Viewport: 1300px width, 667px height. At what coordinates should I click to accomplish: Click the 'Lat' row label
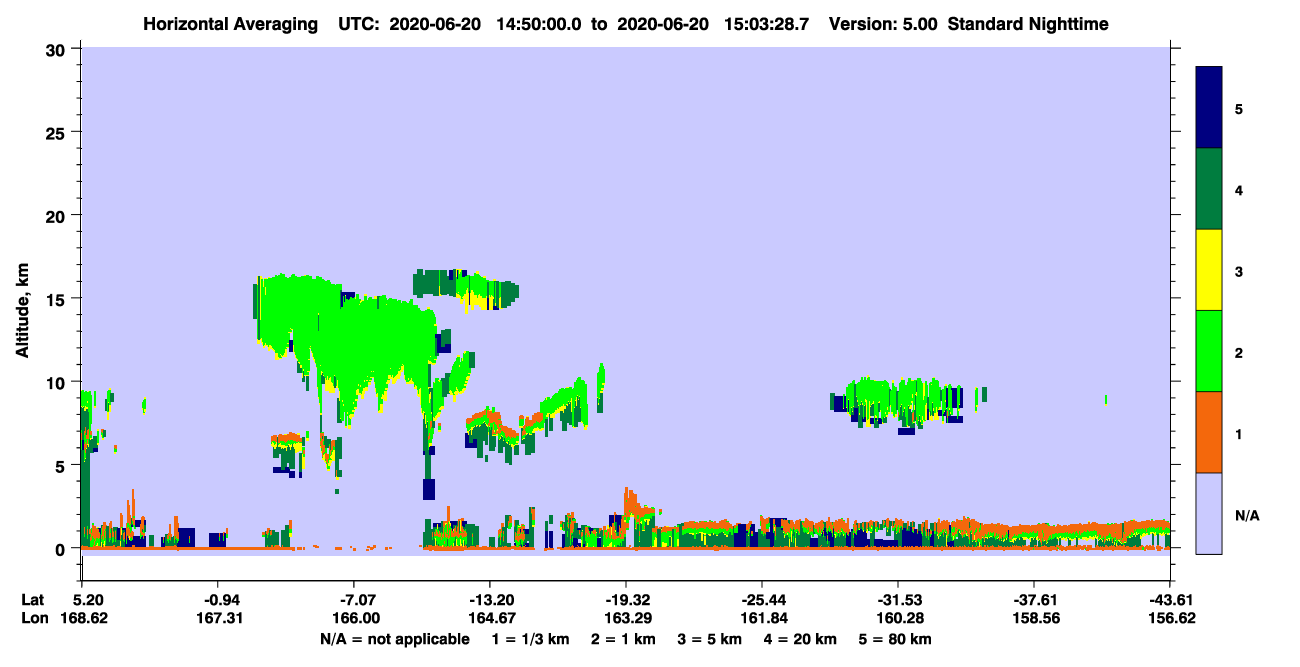point(33,599)
